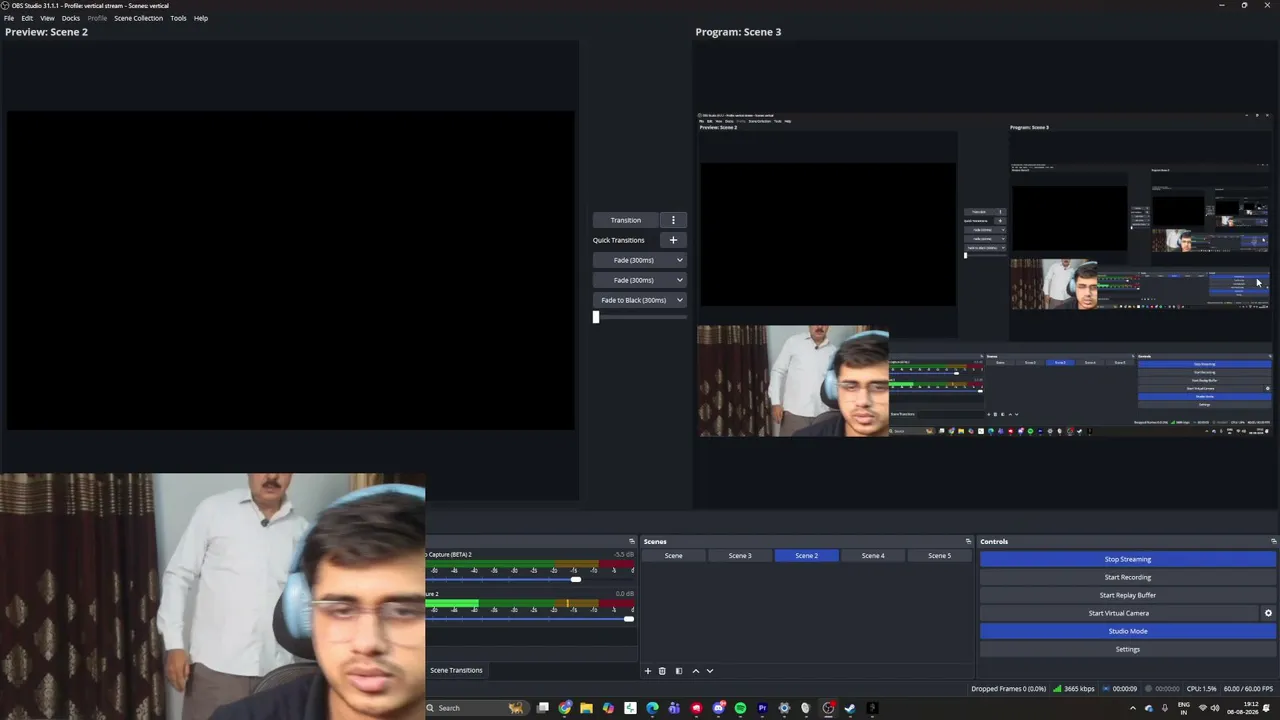
Task: Open Steam from the taskbar
Action: click(850, 708)
